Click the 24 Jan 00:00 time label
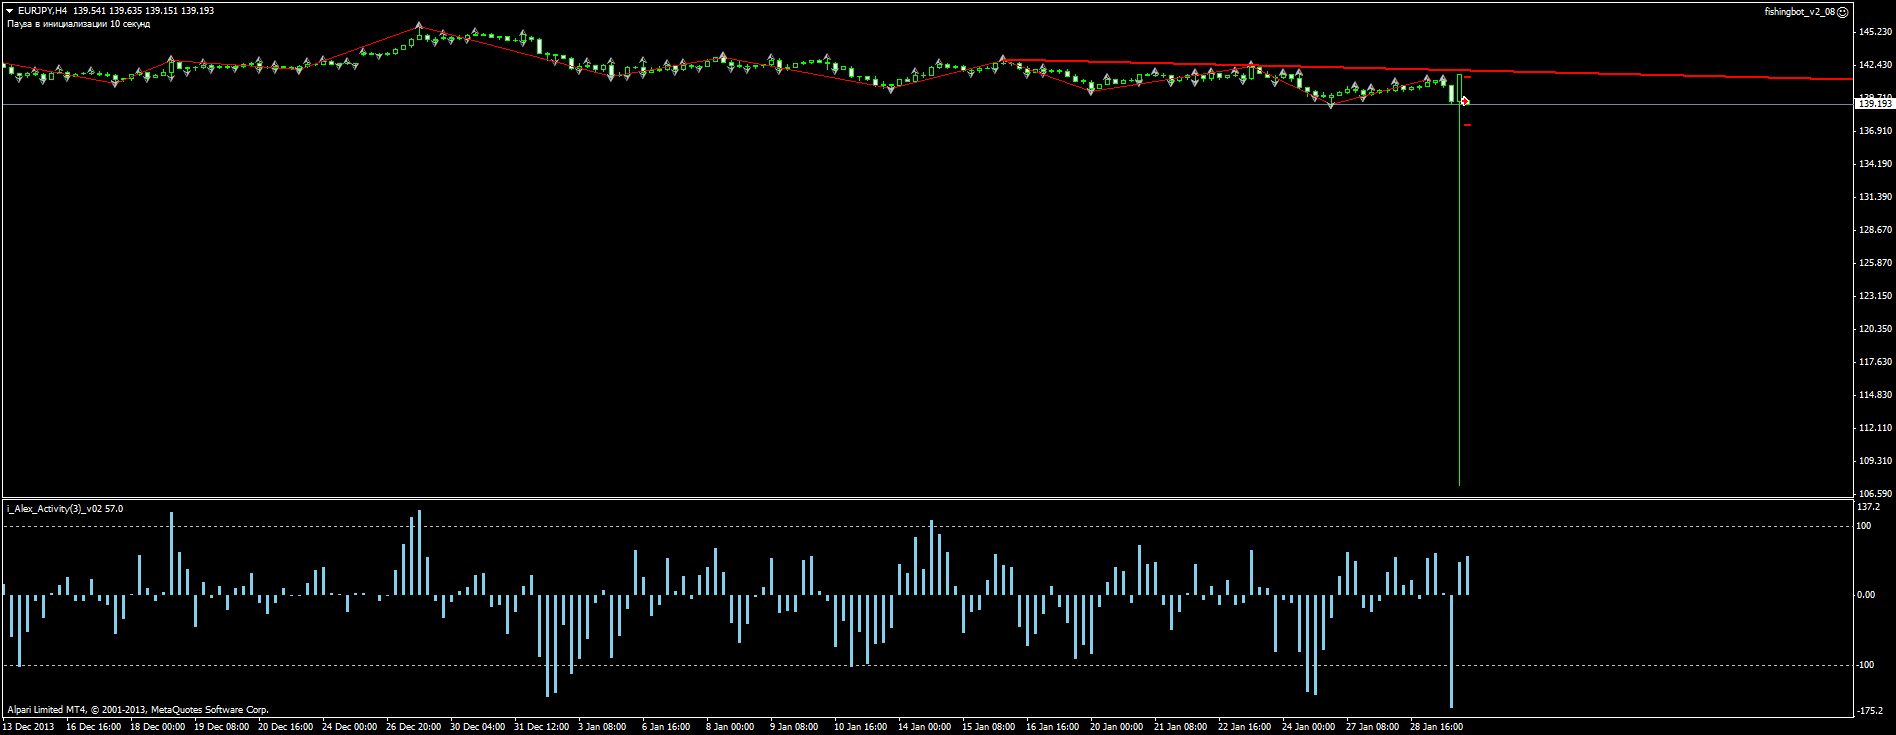1896x735 pixels. tap(1309, 727)
